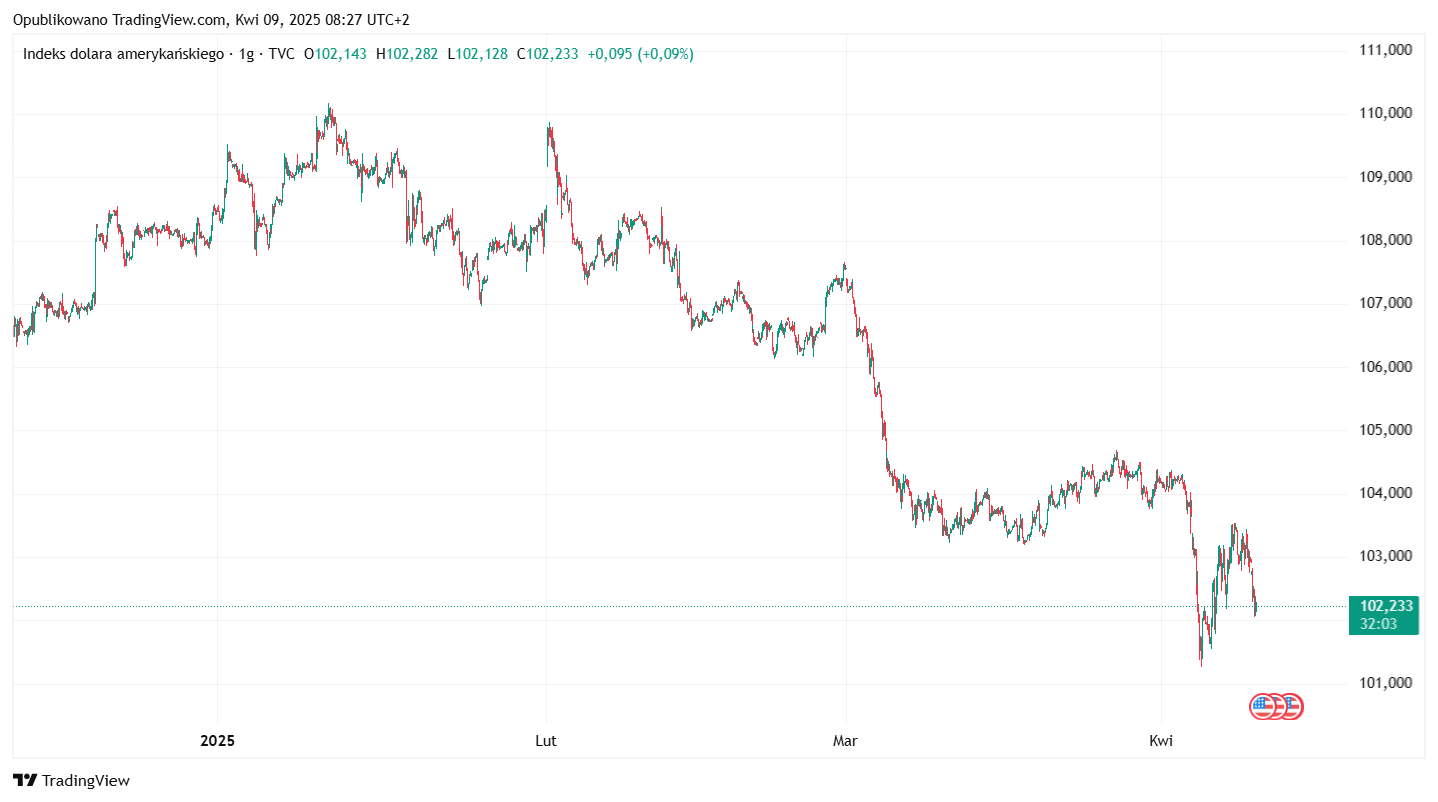The image size is (1438, 802).
Task: Click the 101,000 price scale label
Action: [x=1385, y=683]
